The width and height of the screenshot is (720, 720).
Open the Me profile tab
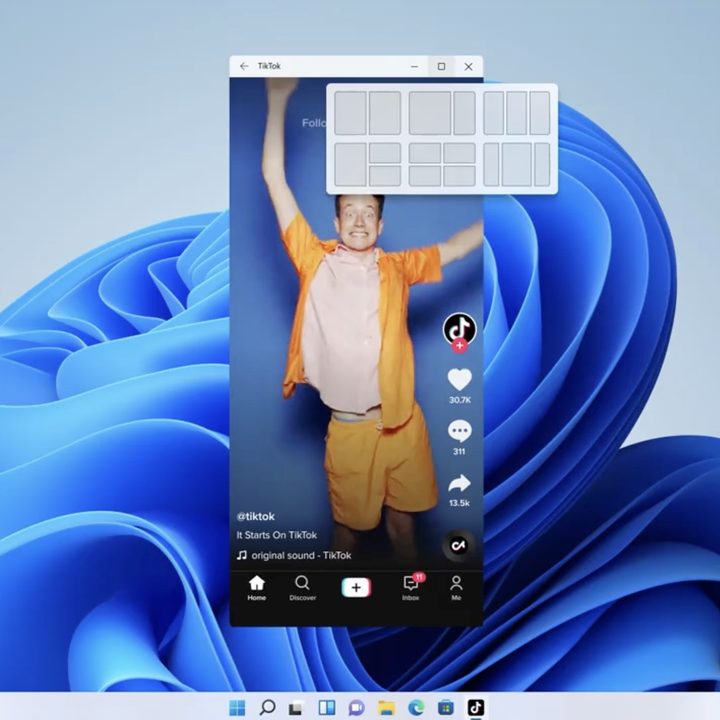[x=456, y=588]
